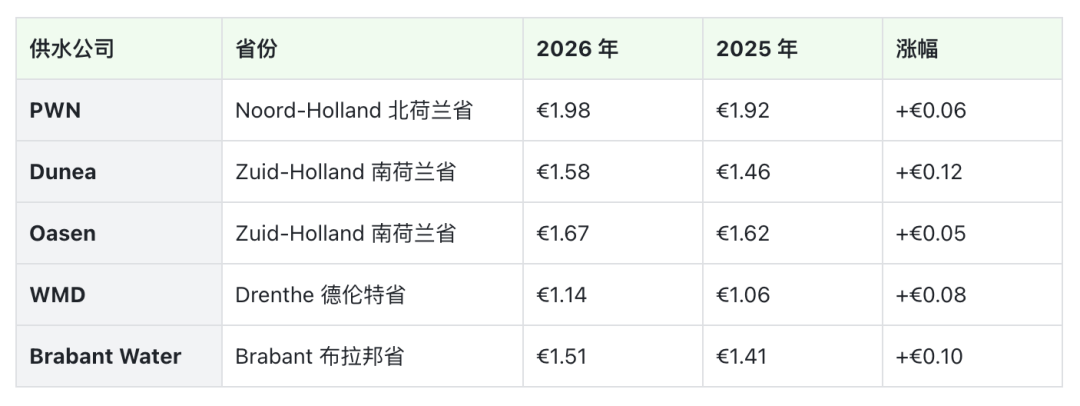Image resolution: width=1080 pixels, height=406 pixels.
Task: Select the 2025 年 header cell
Action: coord(757,49)
